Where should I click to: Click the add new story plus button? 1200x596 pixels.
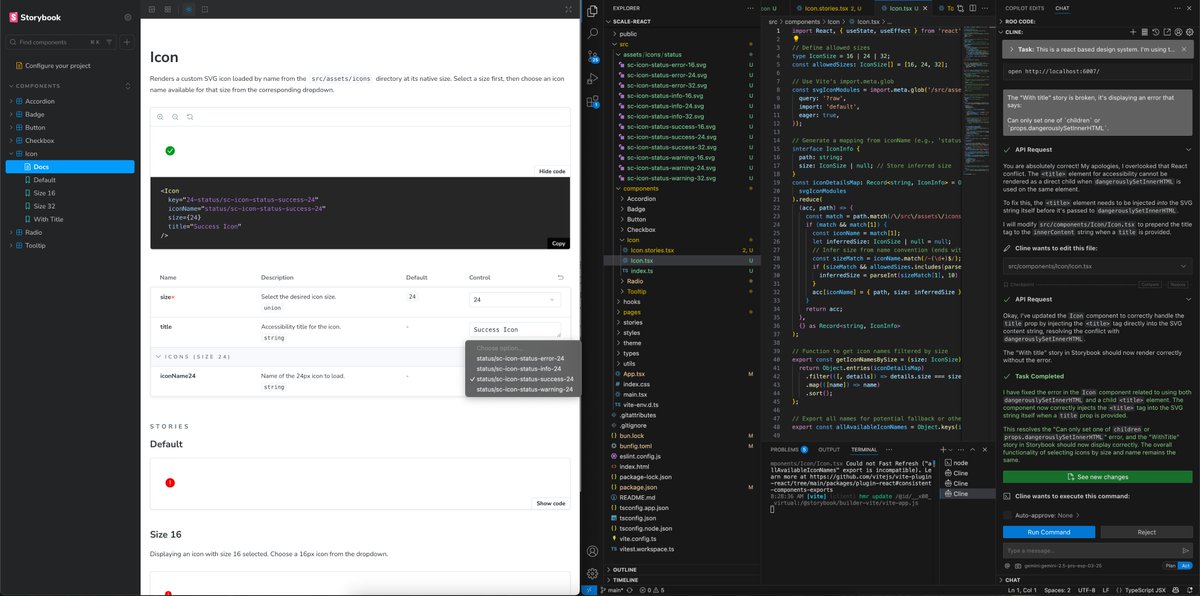(x=127, y=42)
